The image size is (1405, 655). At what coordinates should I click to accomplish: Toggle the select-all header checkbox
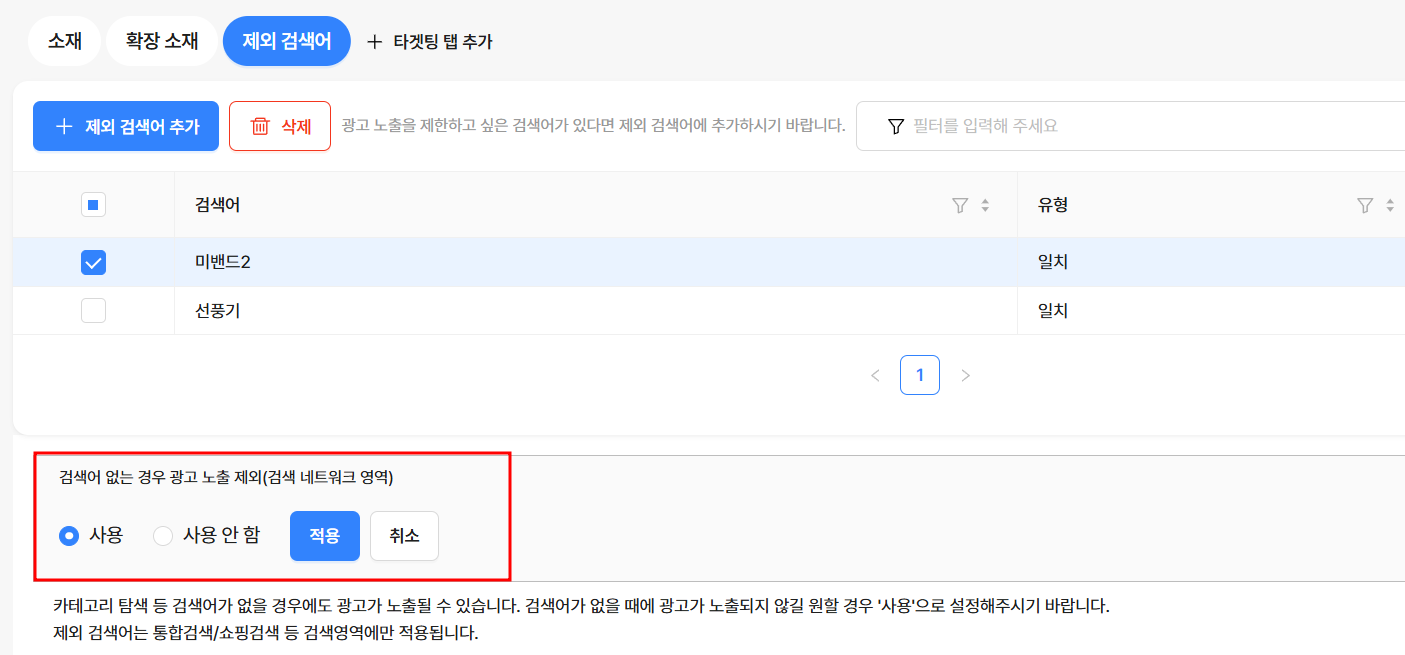[93, 206]
